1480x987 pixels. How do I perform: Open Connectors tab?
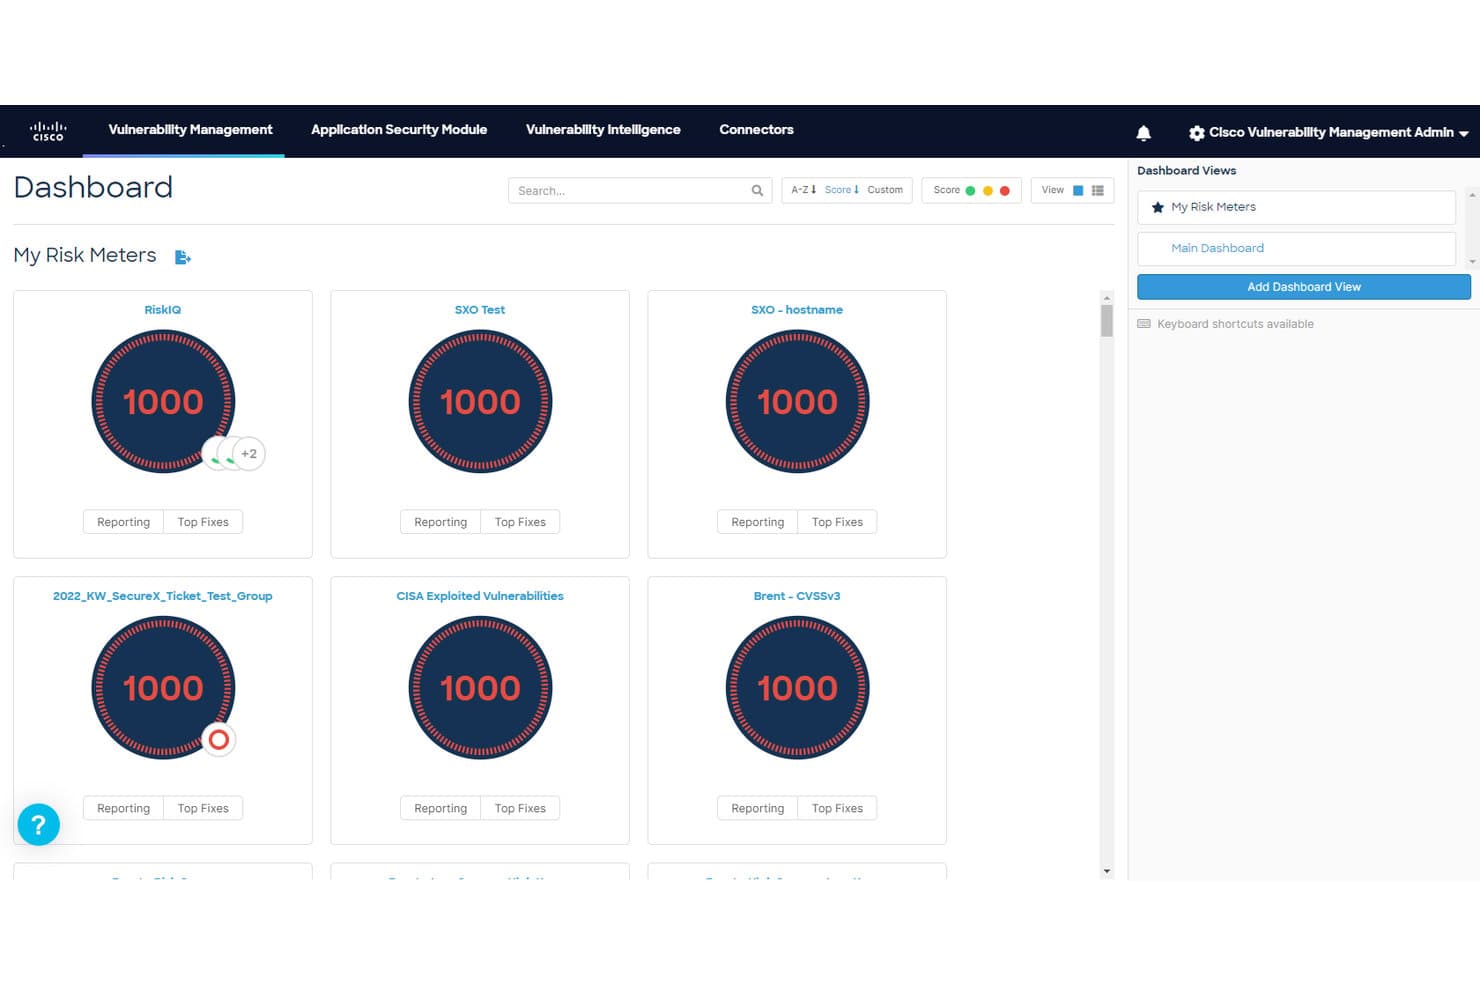click(756, 130)
